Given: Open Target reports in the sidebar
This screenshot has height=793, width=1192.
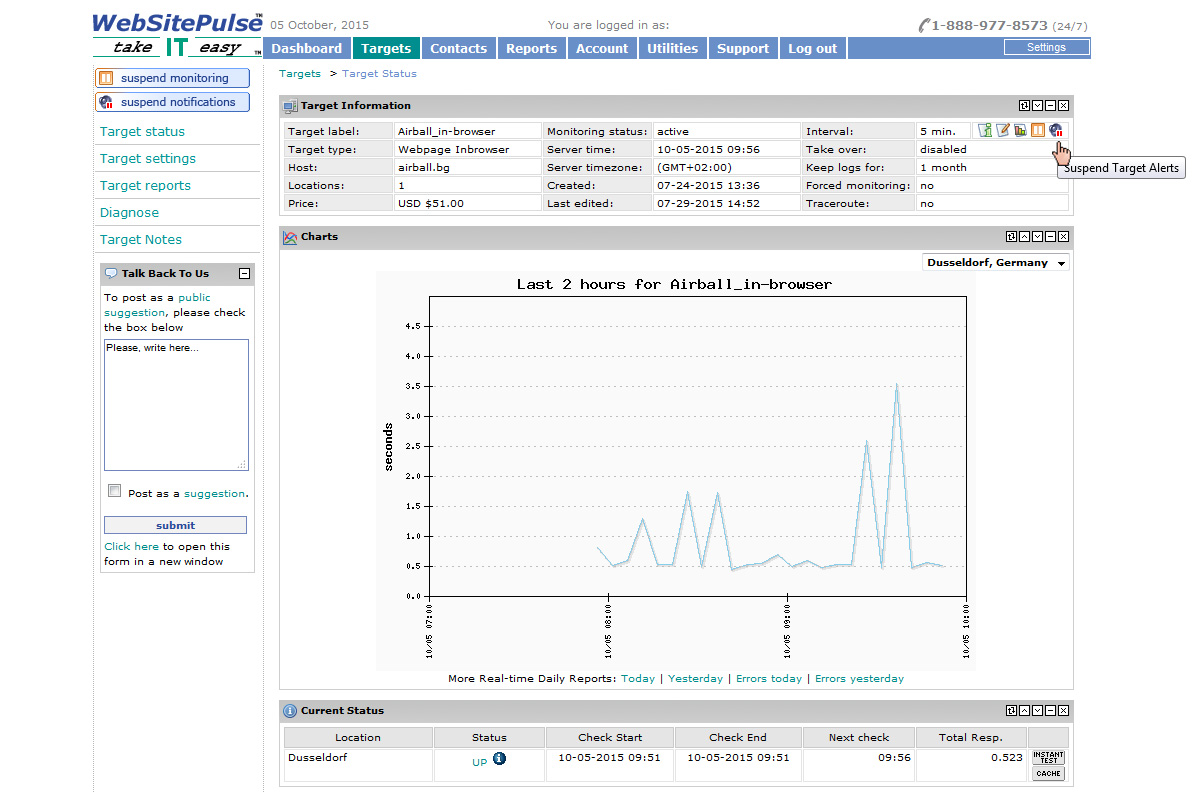Looking at the screenshot, I should coord(145,186).
